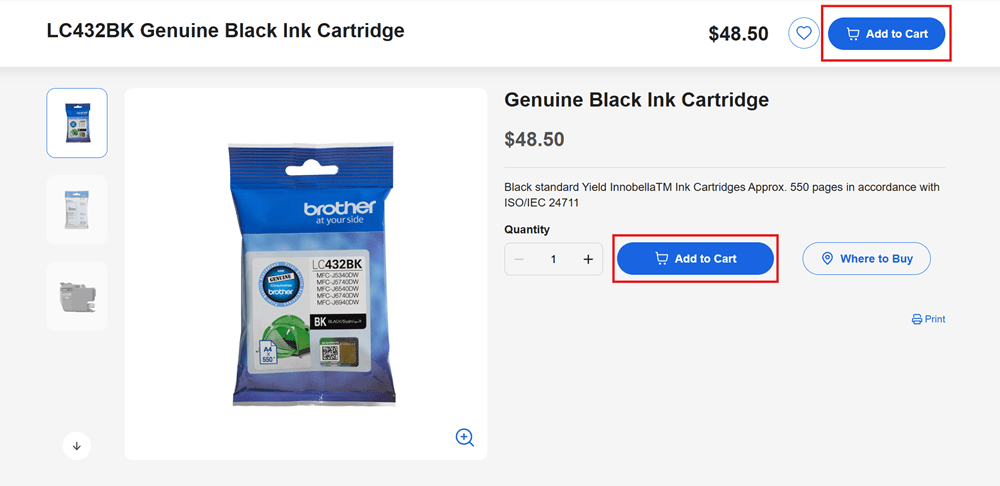Click the Quantity label

tap(527, 229)
